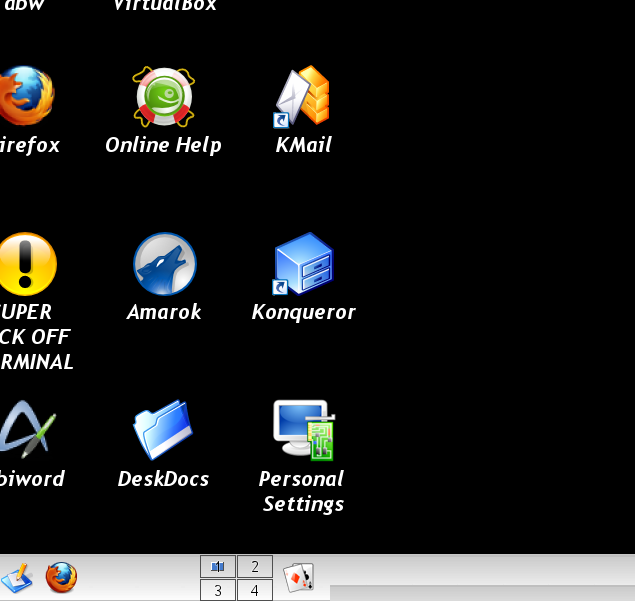Launch Firefox from the taskbar panel

tap(61, 577)
